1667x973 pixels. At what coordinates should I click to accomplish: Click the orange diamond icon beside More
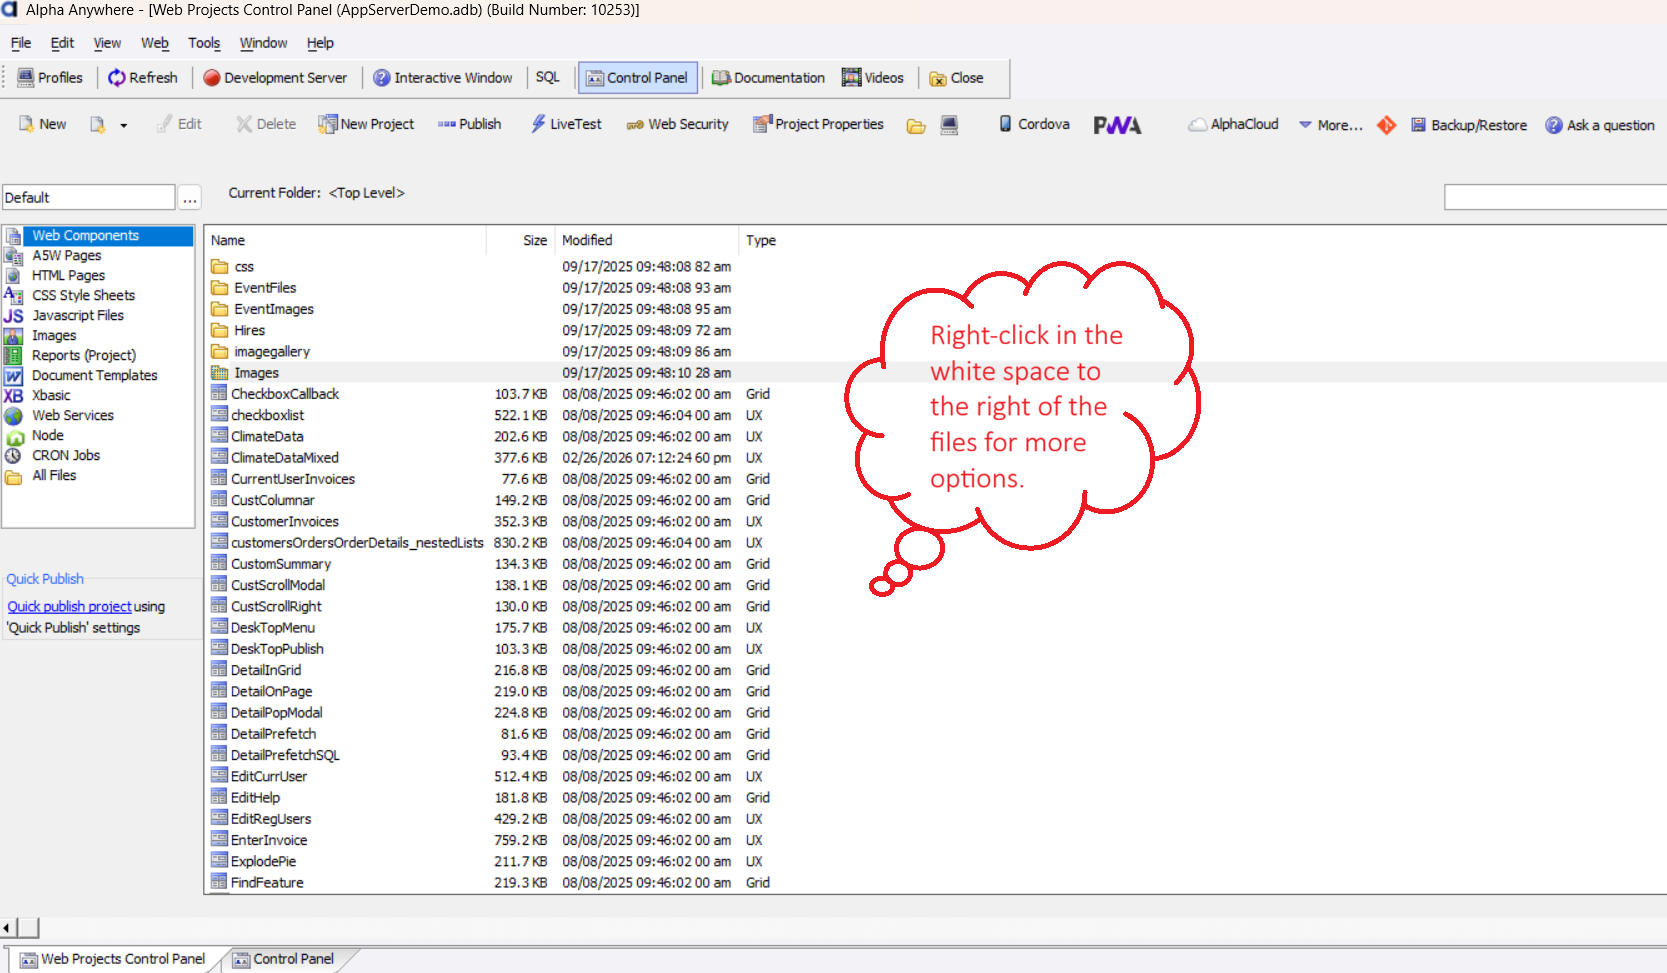1386,125
